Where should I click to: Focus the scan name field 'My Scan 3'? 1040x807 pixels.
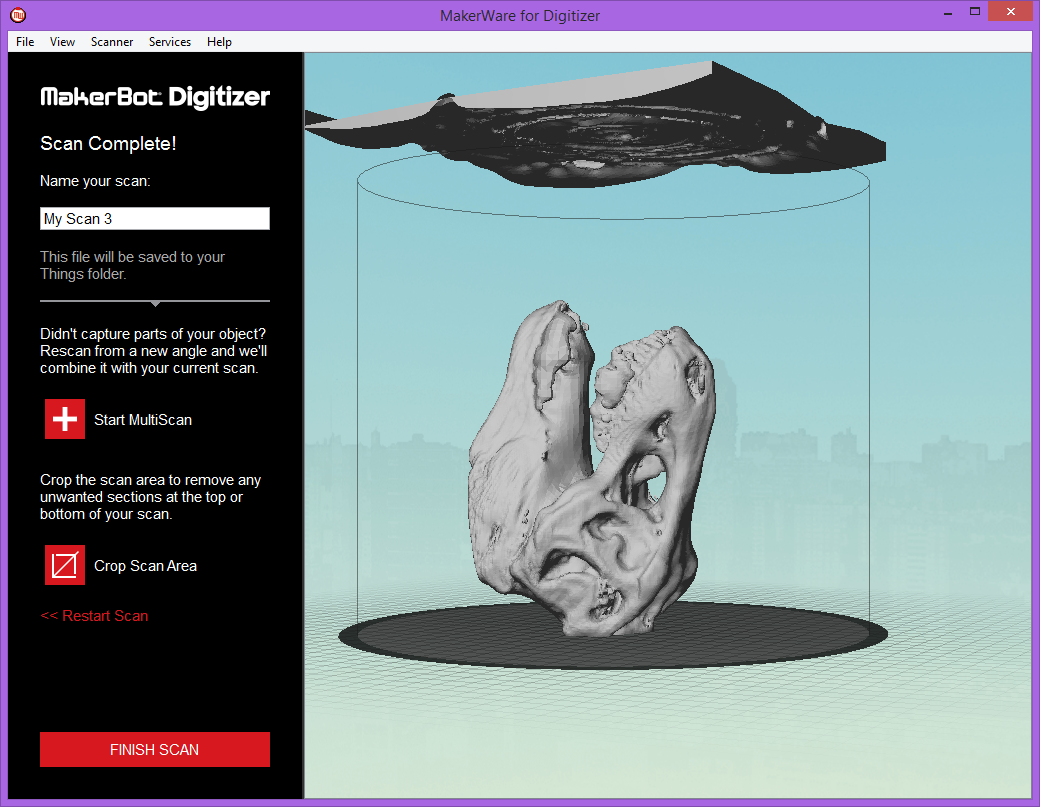pos(155,219)
